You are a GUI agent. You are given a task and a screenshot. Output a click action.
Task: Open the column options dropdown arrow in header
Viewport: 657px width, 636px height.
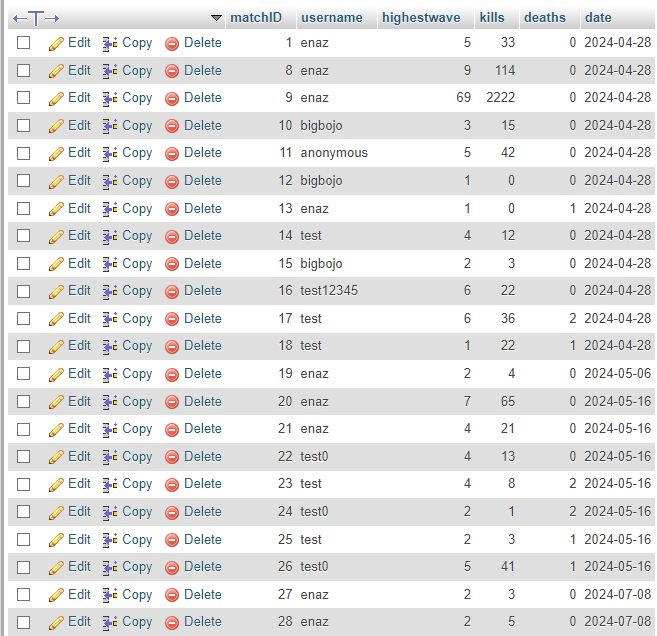click(x=216, y=18)
